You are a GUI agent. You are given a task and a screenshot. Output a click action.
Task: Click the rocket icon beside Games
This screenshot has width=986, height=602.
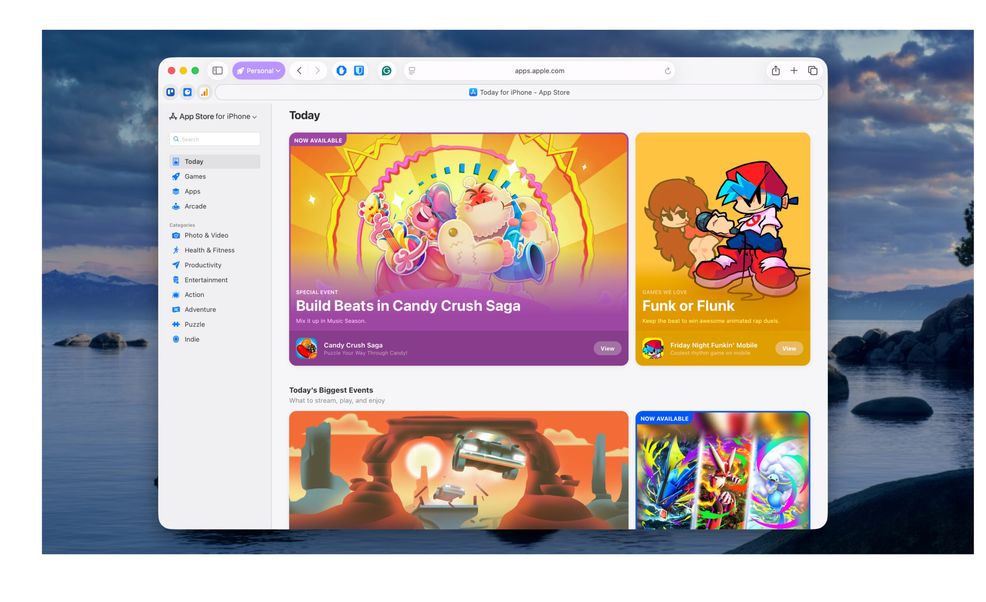tap(176, 177)
